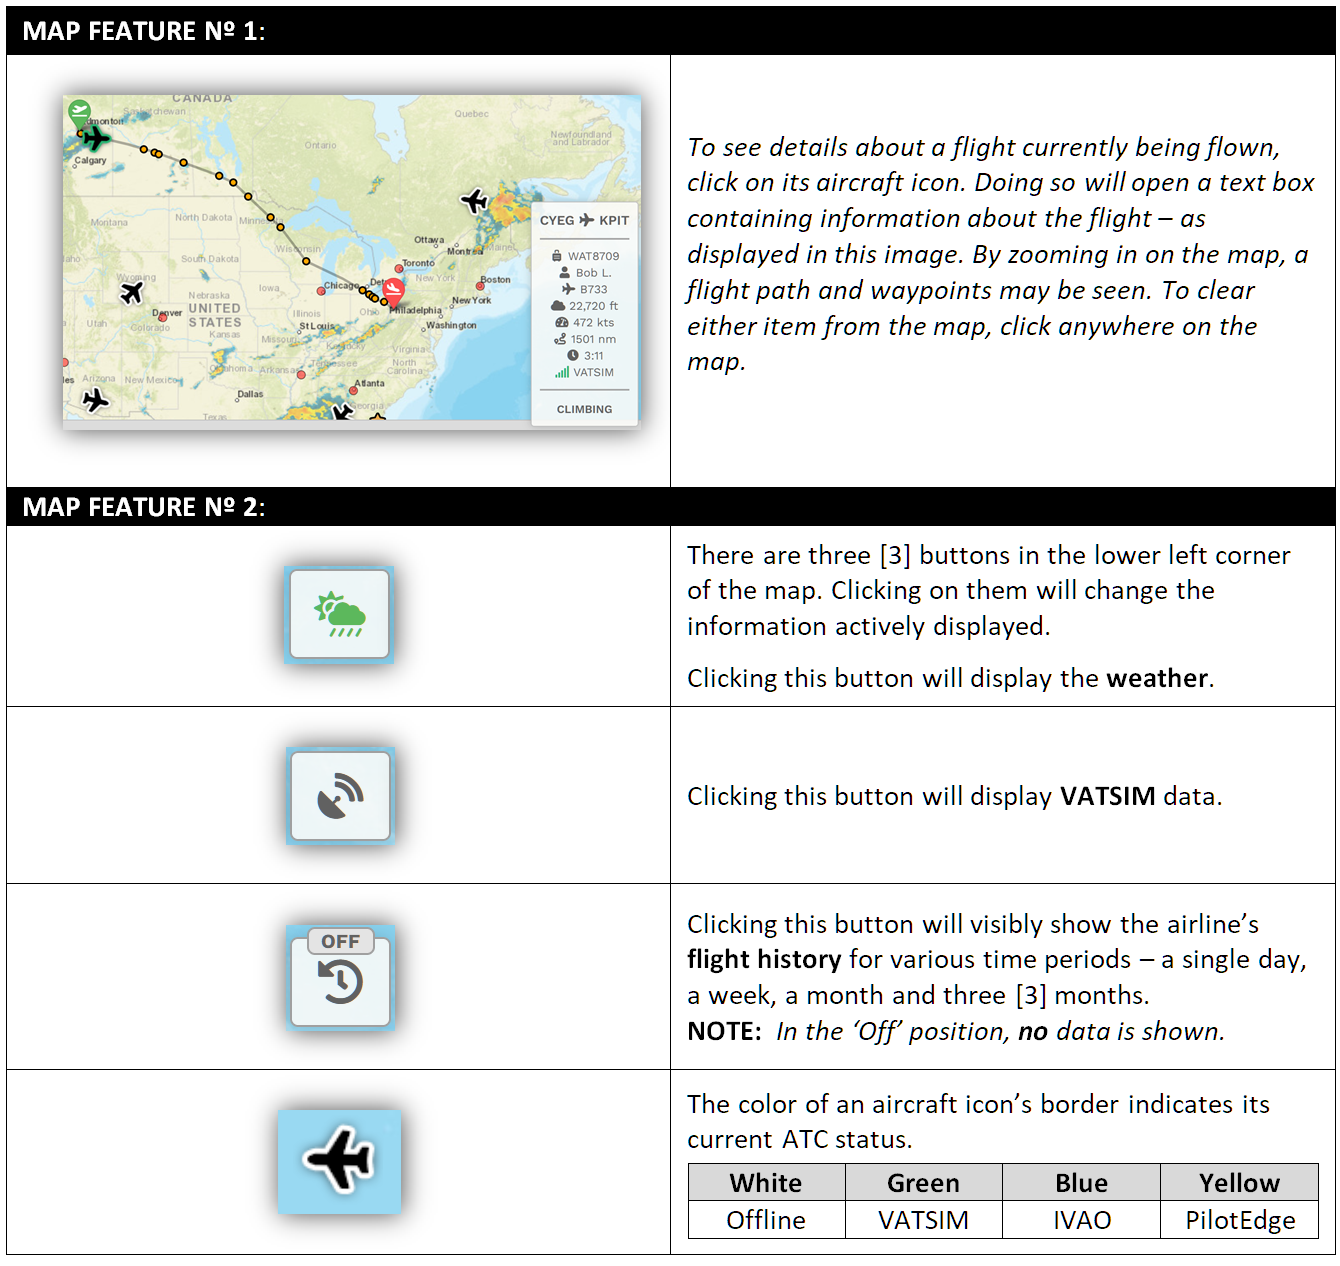Viewport: 1340px width, 1266px height.
Task: Click the red Boston airport dot
Action: 480,286
